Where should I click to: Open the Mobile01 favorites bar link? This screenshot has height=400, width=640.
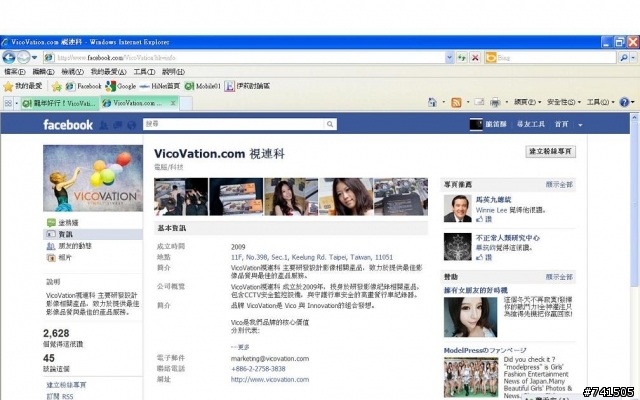pos(202,86)
